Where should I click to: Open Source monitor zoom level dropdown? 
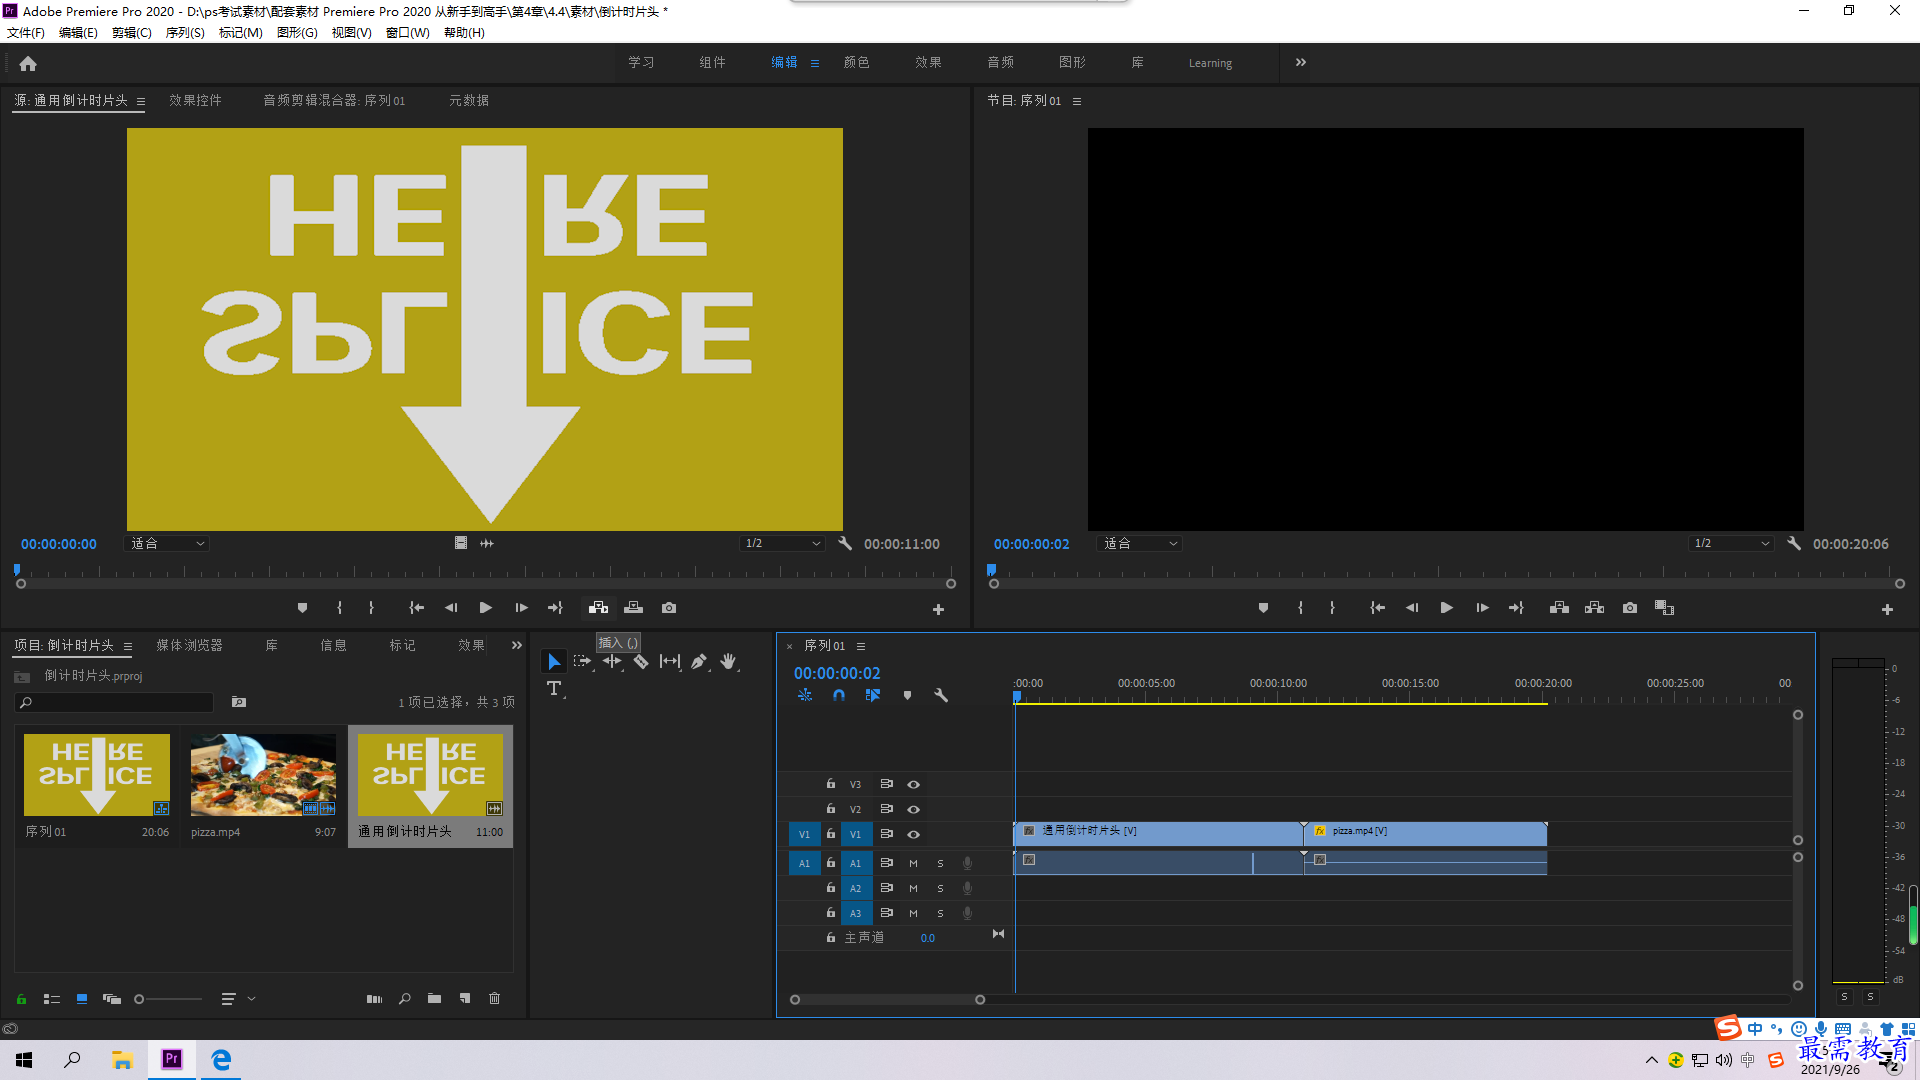pyautogui.click(x=167, y=543)
